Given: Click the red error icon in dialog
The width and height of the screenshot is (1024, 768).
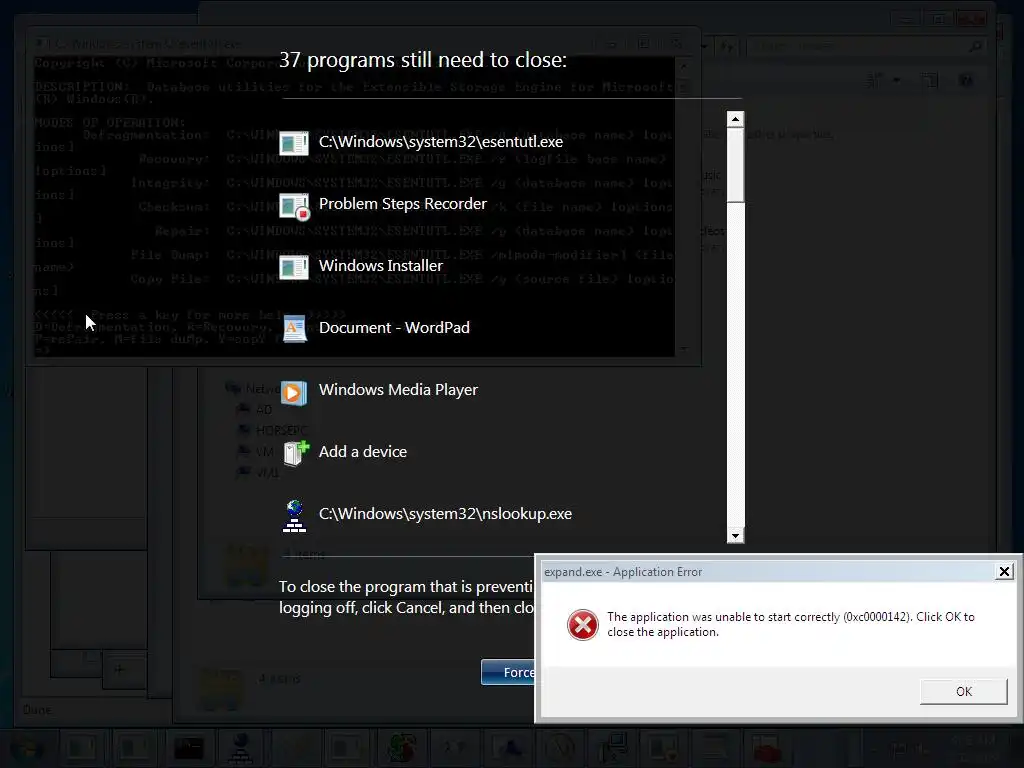Looking at the screenshot, I should [583, 624].
